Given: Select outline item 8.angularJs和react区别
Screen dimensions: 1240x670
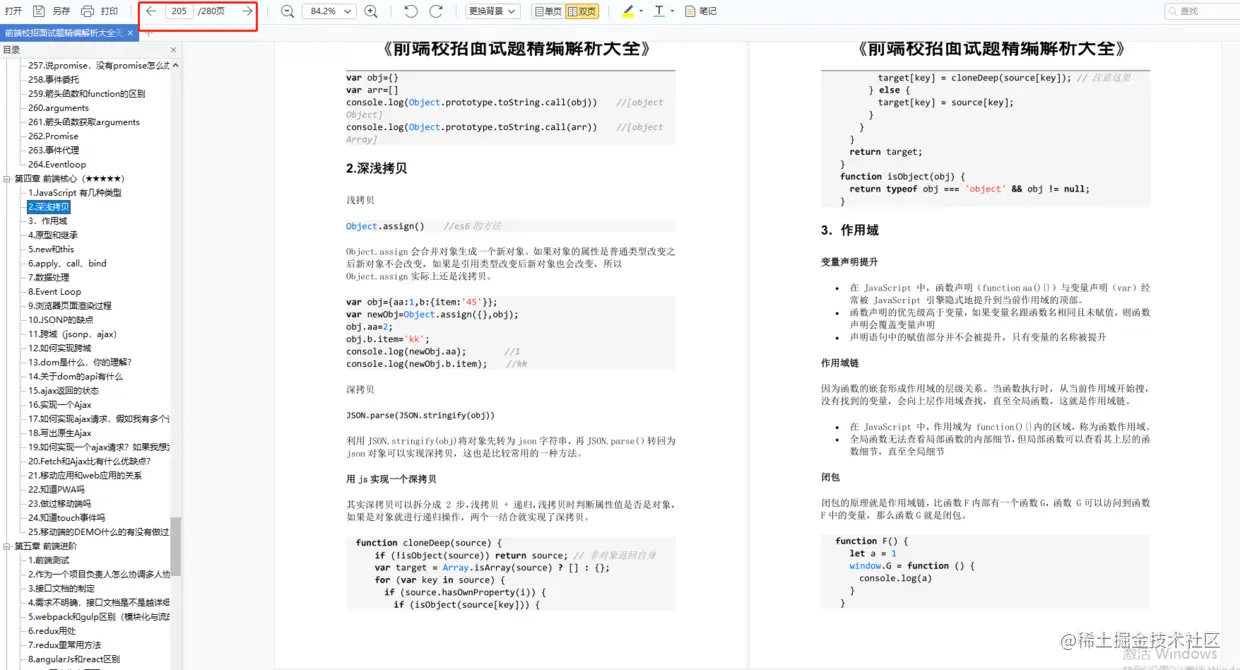Looking at the screenshot, I should pyautogui.click(x=73, y=659).
